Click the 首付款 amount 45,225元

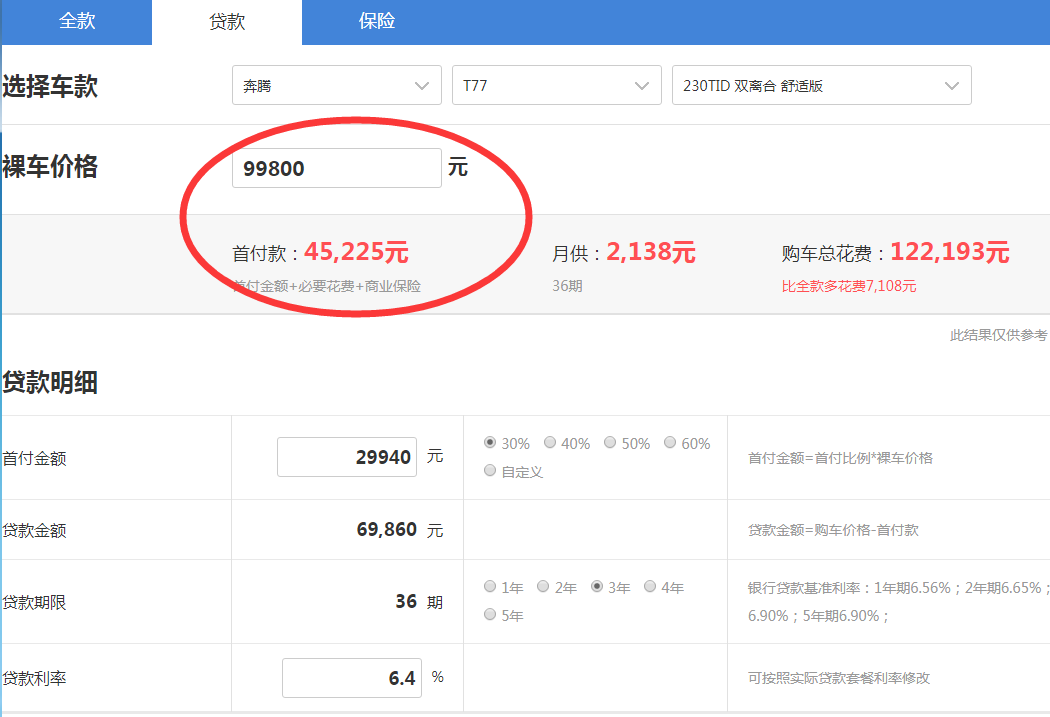356,252
